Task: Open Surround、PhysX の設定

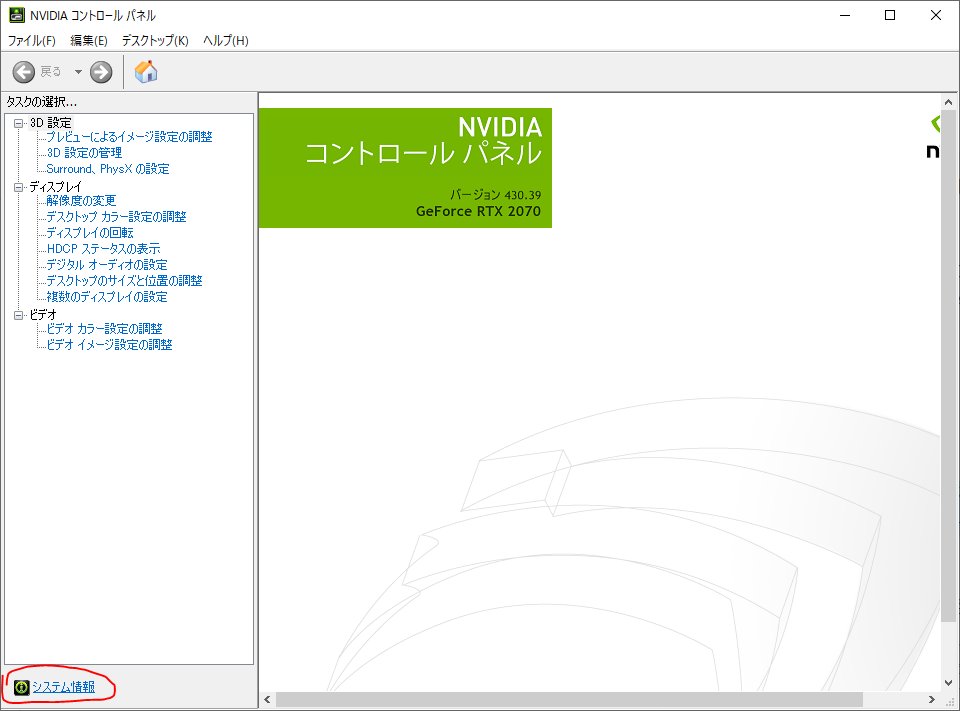Action: point(108,168)
